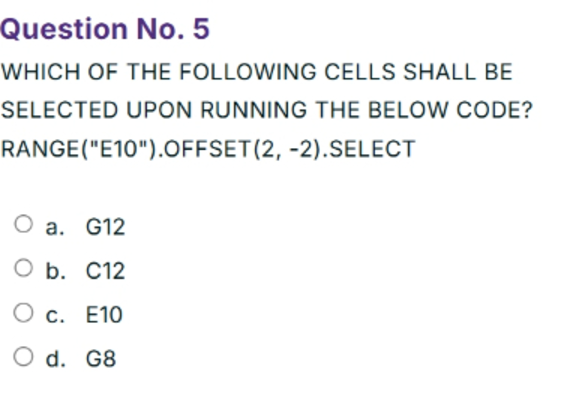Viewport: 582px width, 415px height.
Task: Click the number 5 in the heading
Action: 202,29
